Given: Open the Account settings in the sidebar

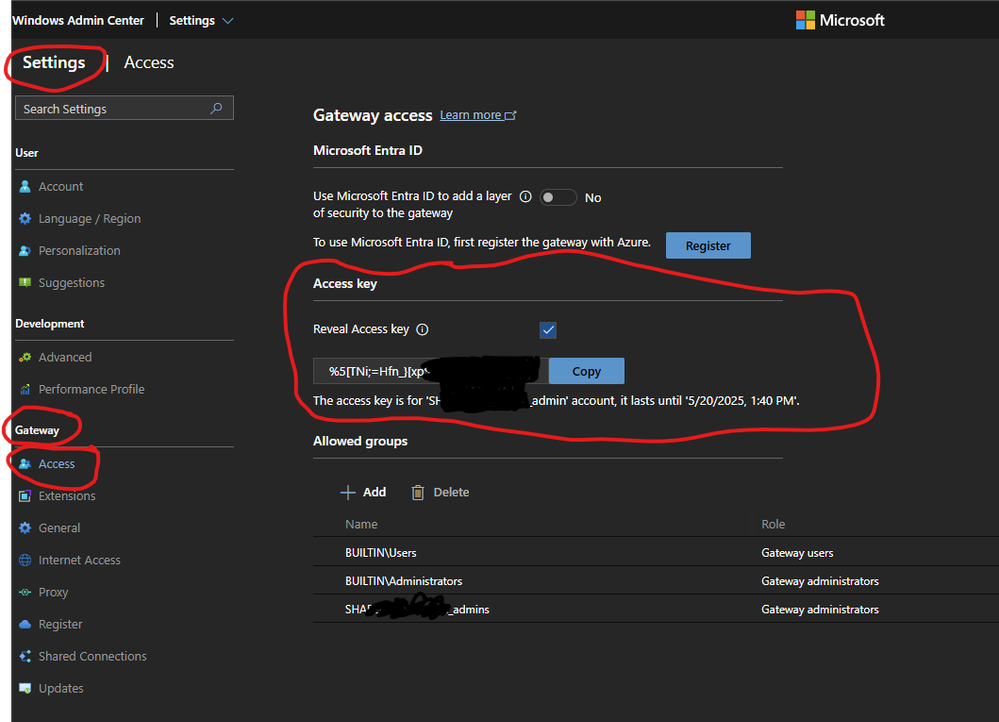Looking at the screenshot, I should [60, 186].
